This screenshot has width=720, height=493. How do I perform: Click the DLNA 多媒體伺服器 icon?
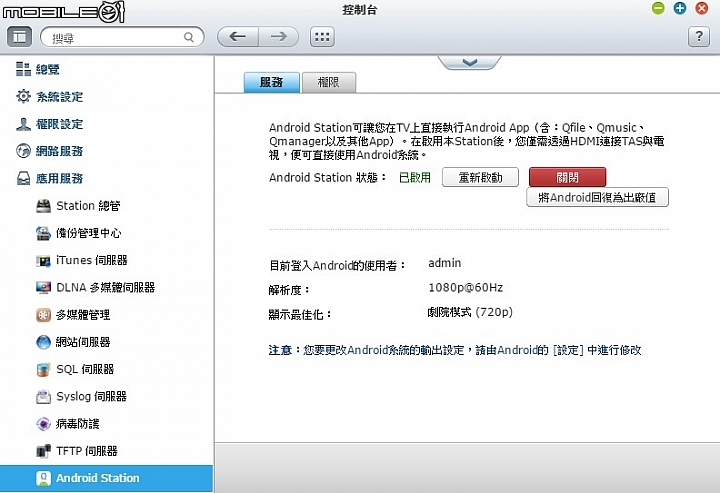pos(43,288)
